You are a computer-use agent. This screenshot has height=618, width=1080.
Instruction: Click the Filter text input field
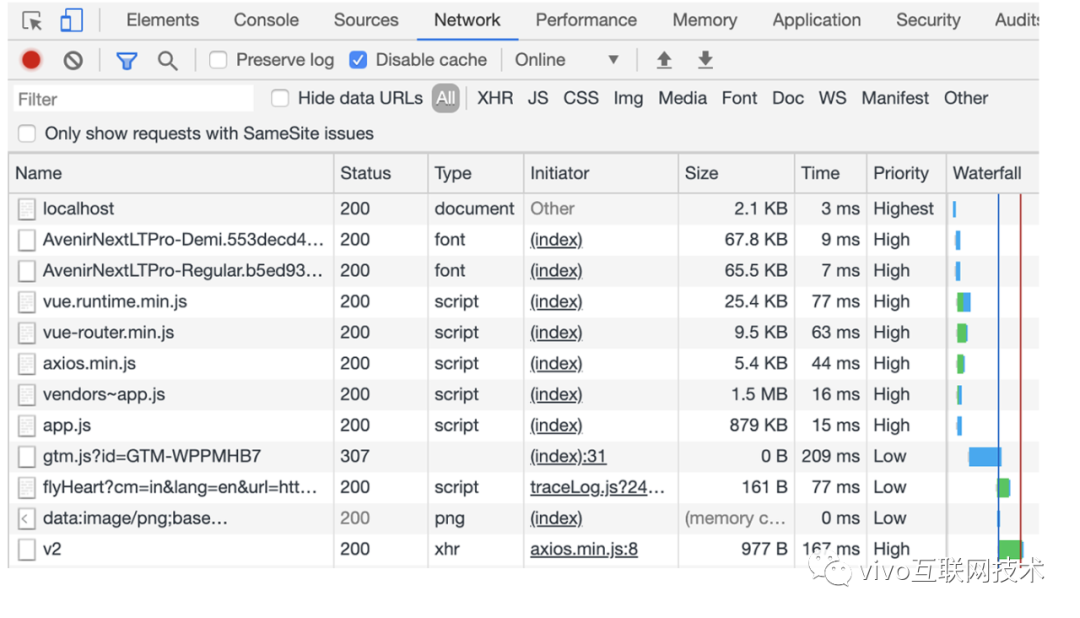pyautogui.click(x=133, y=99)
